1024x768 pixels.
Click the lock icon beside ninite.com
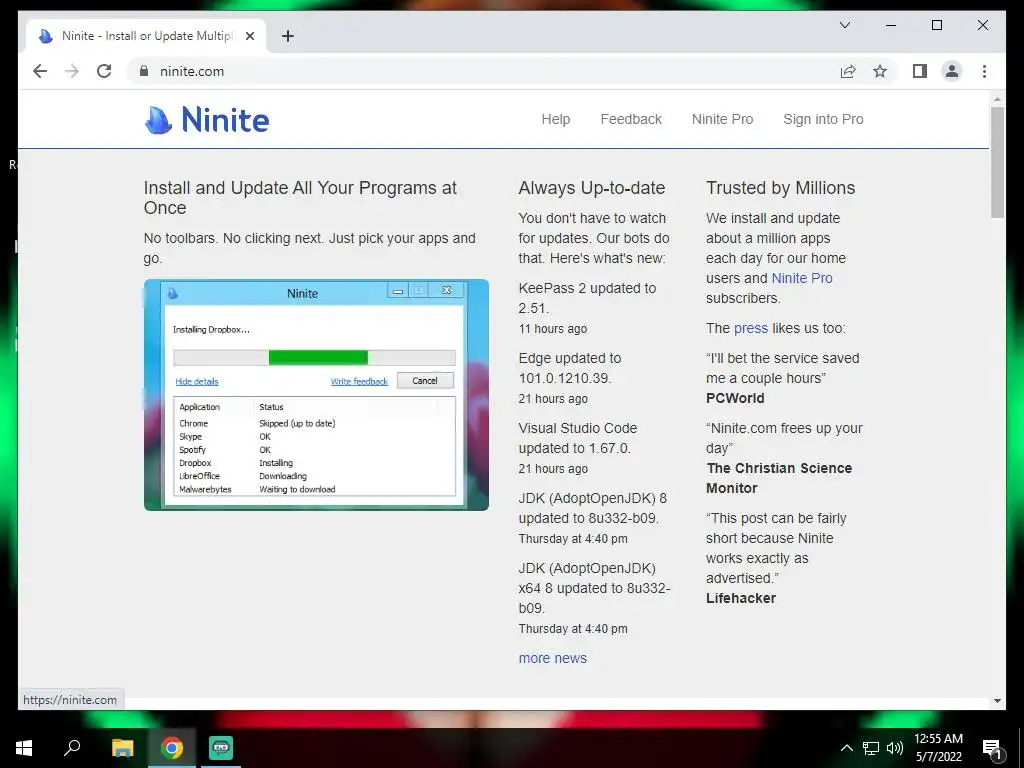[x=144, y=71]
